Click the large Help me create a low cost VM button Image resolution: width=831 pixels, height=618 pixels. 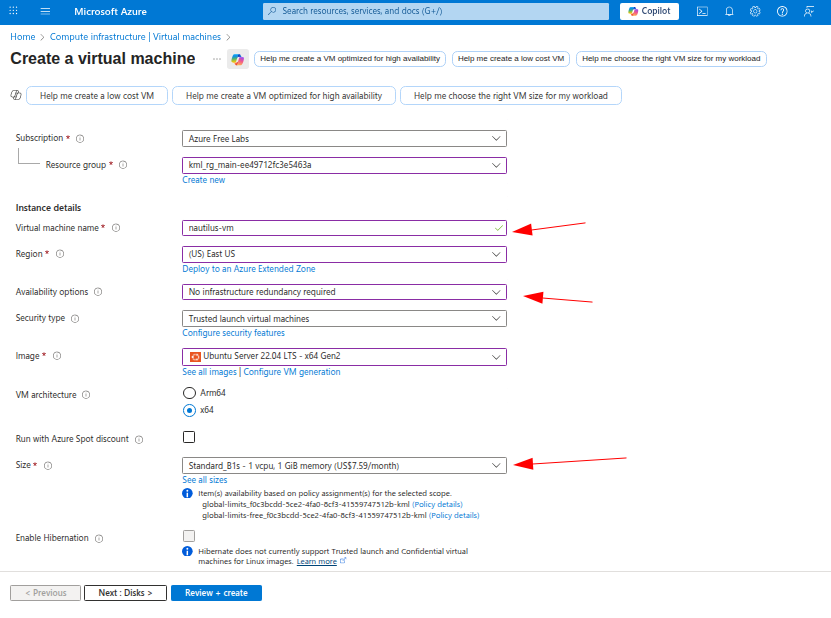tap(97, 96)
